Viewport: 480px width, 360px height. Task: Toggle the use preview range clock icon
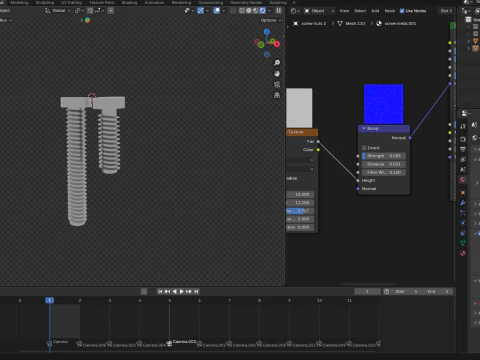(x=386, y=291)
